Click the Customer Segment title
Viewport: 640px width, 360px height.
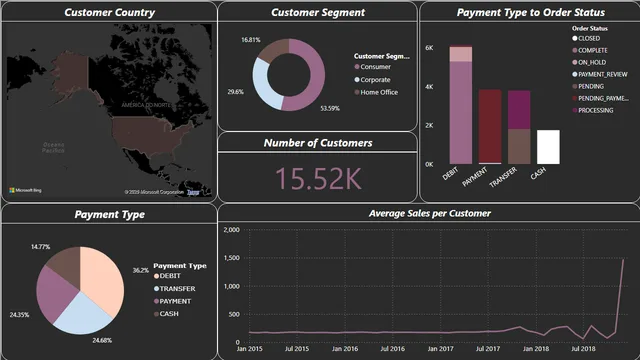[318, 13]
